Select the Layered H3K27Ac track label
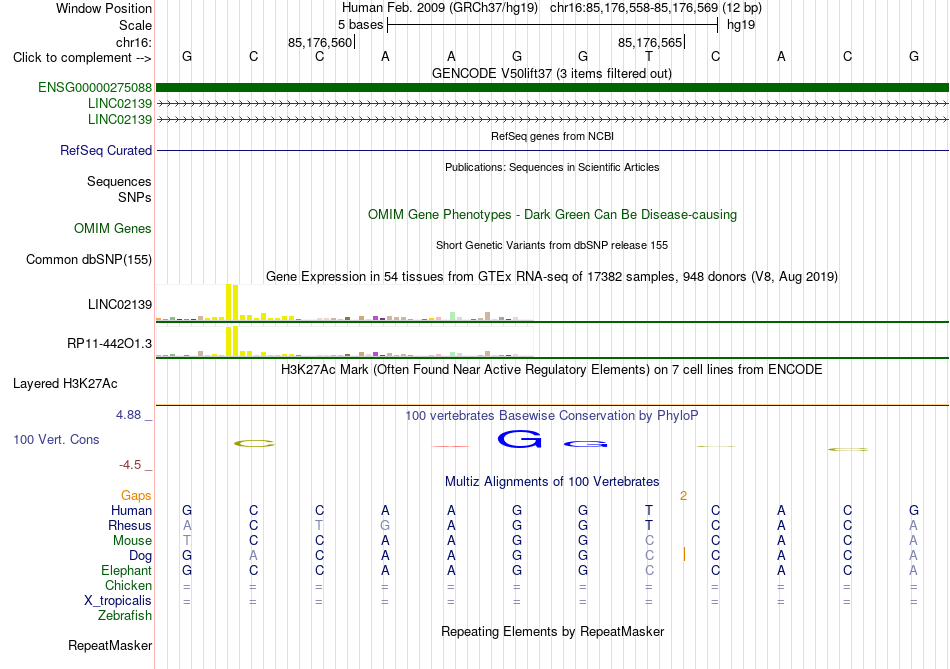This screenshot has height=669, width=950. pos(65,384)
